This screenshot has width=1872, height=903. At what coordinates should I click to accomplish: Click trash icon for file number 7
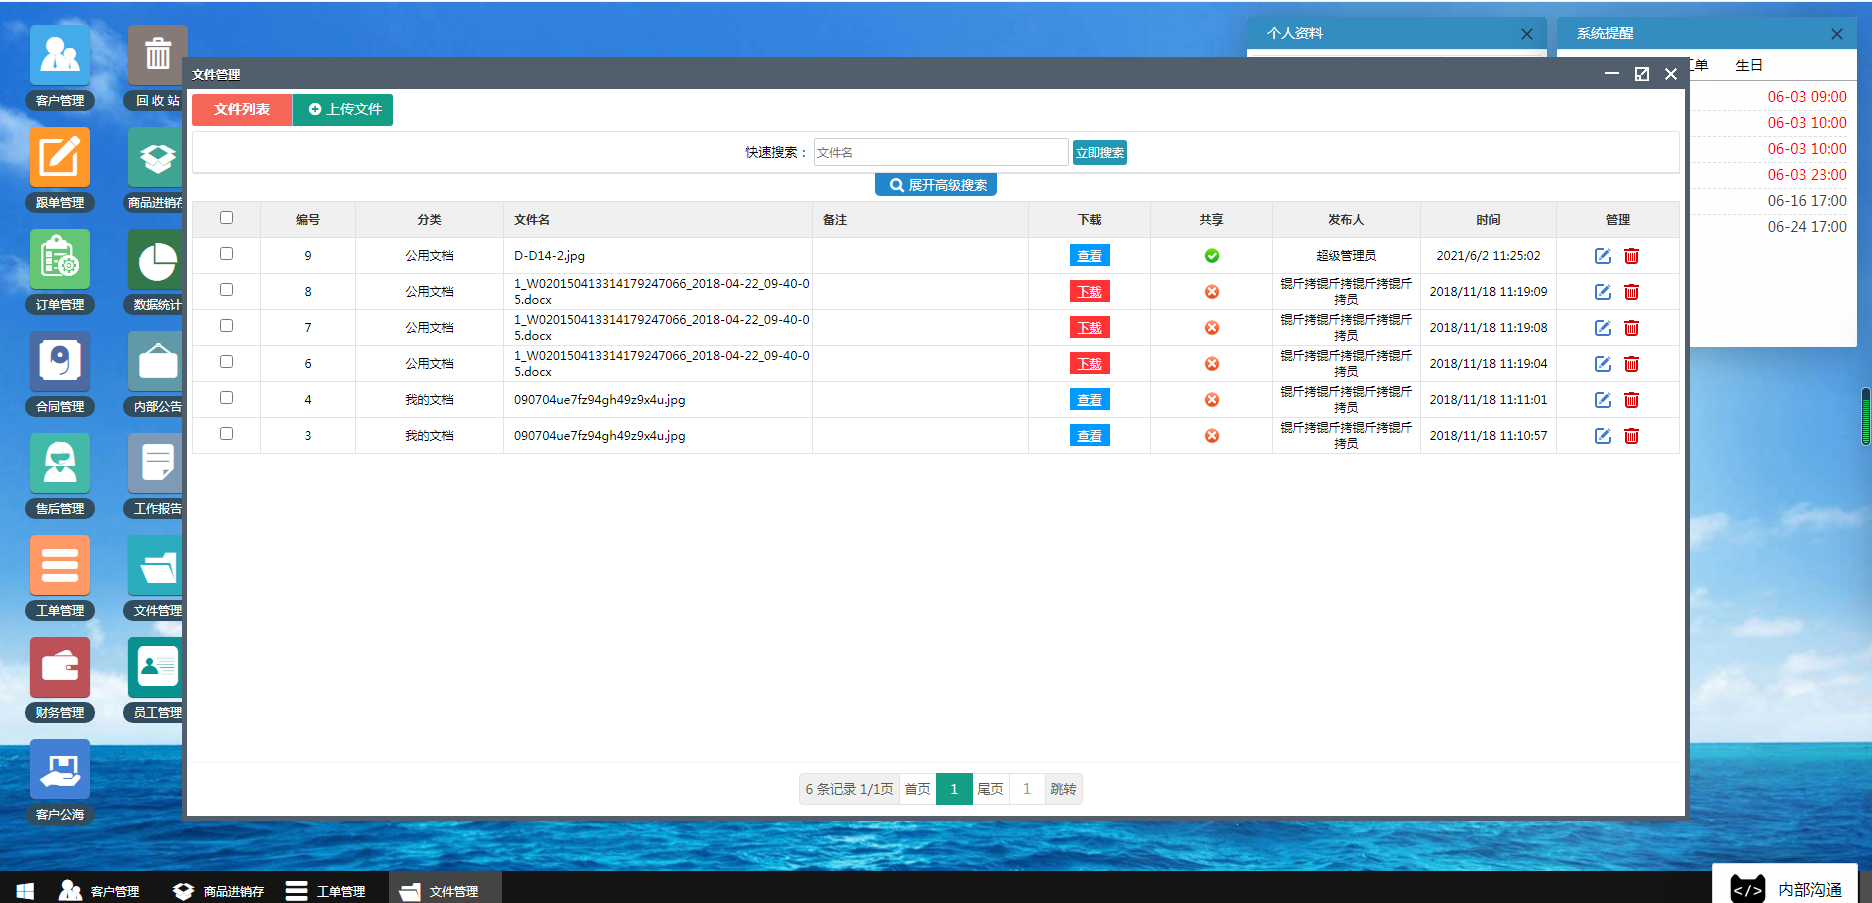pos(1632,328)
